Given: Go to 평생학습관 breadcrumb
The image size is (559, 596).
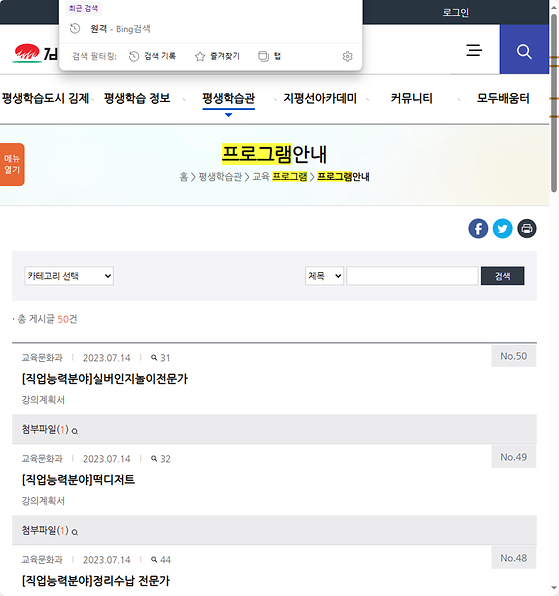Looking at the screenshot, I should click(220, 177).
